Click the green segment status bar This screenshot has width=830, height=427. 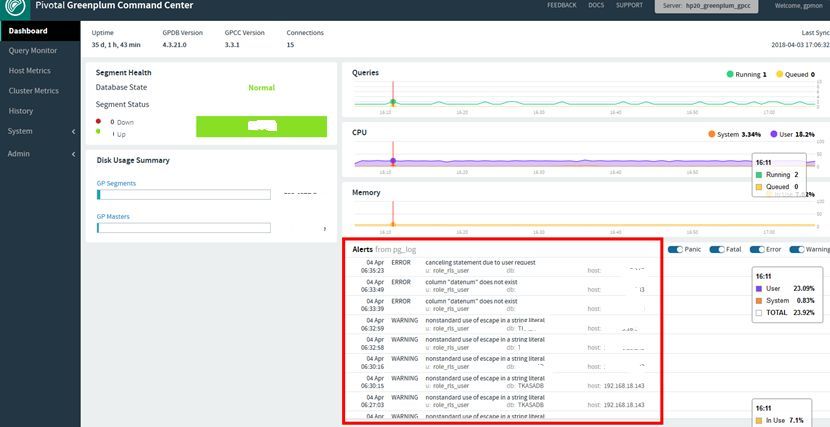point(261,126)
